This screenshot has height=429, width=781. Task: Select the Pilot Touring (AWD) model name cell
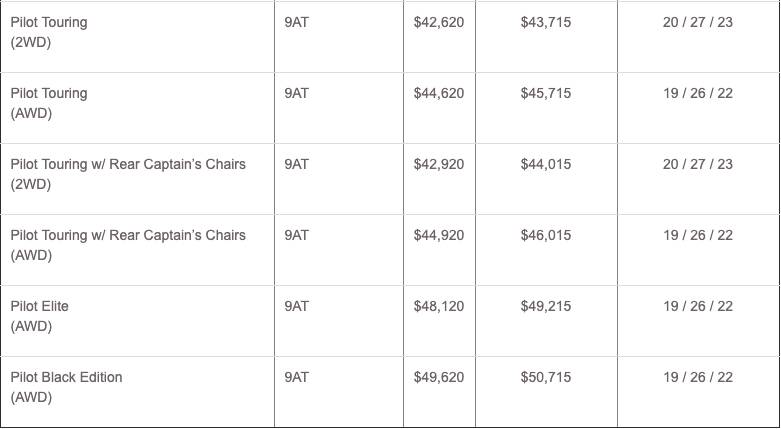(x=49, y=103)
